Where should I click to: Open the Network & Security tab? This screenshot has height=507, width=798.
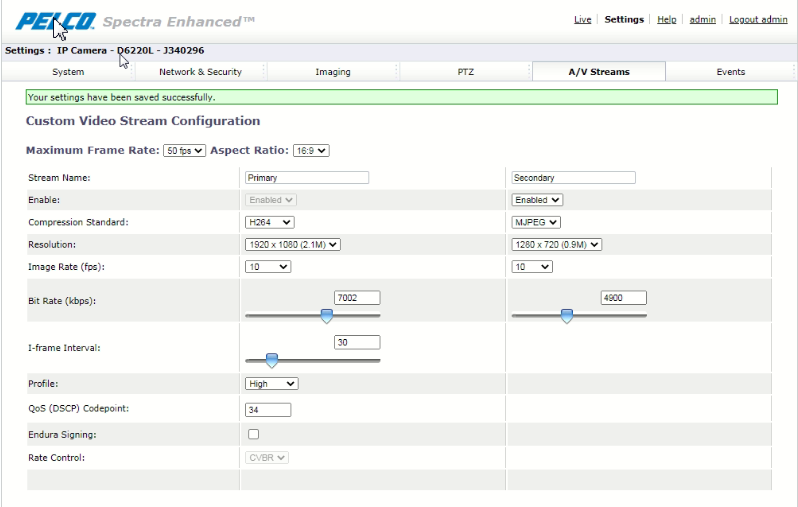[x=200, y=72]
